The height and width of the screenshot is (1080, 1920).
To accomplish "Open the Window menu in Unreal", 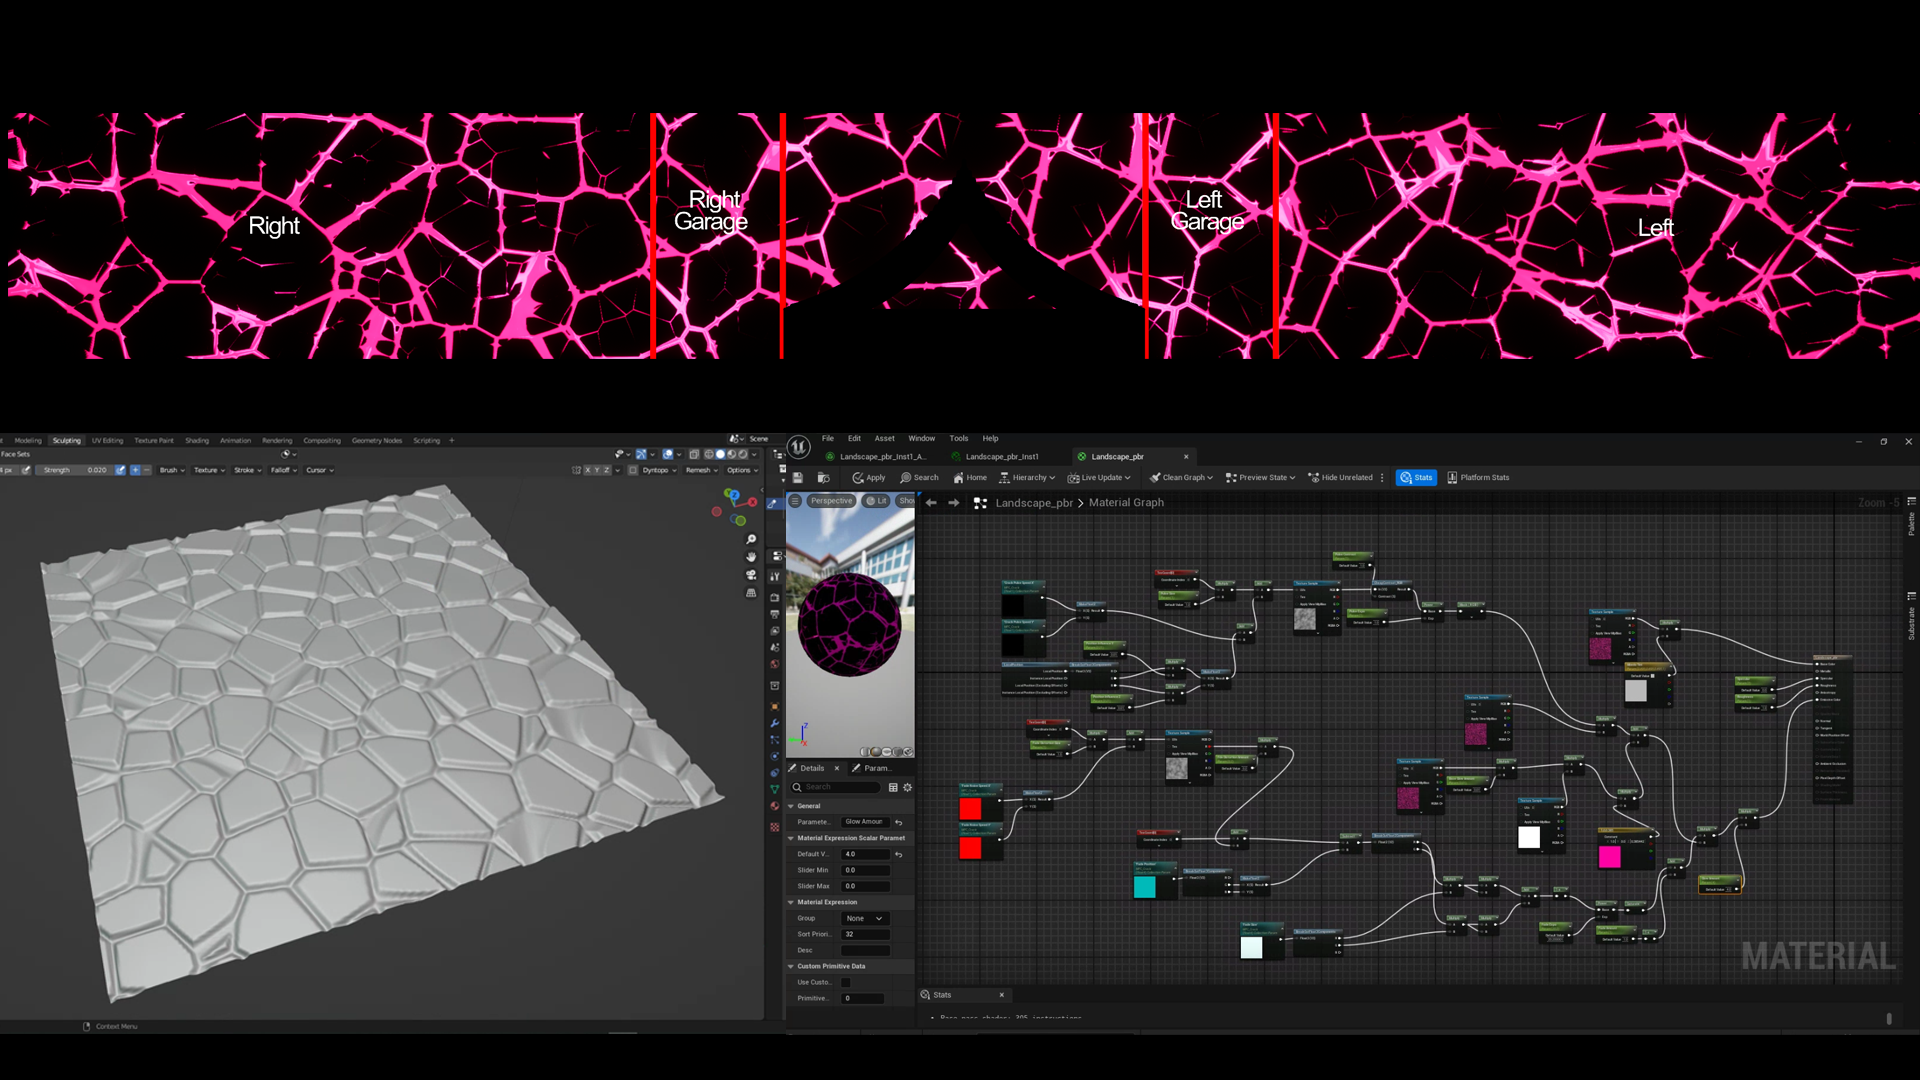I will click(x=921, y=438).
